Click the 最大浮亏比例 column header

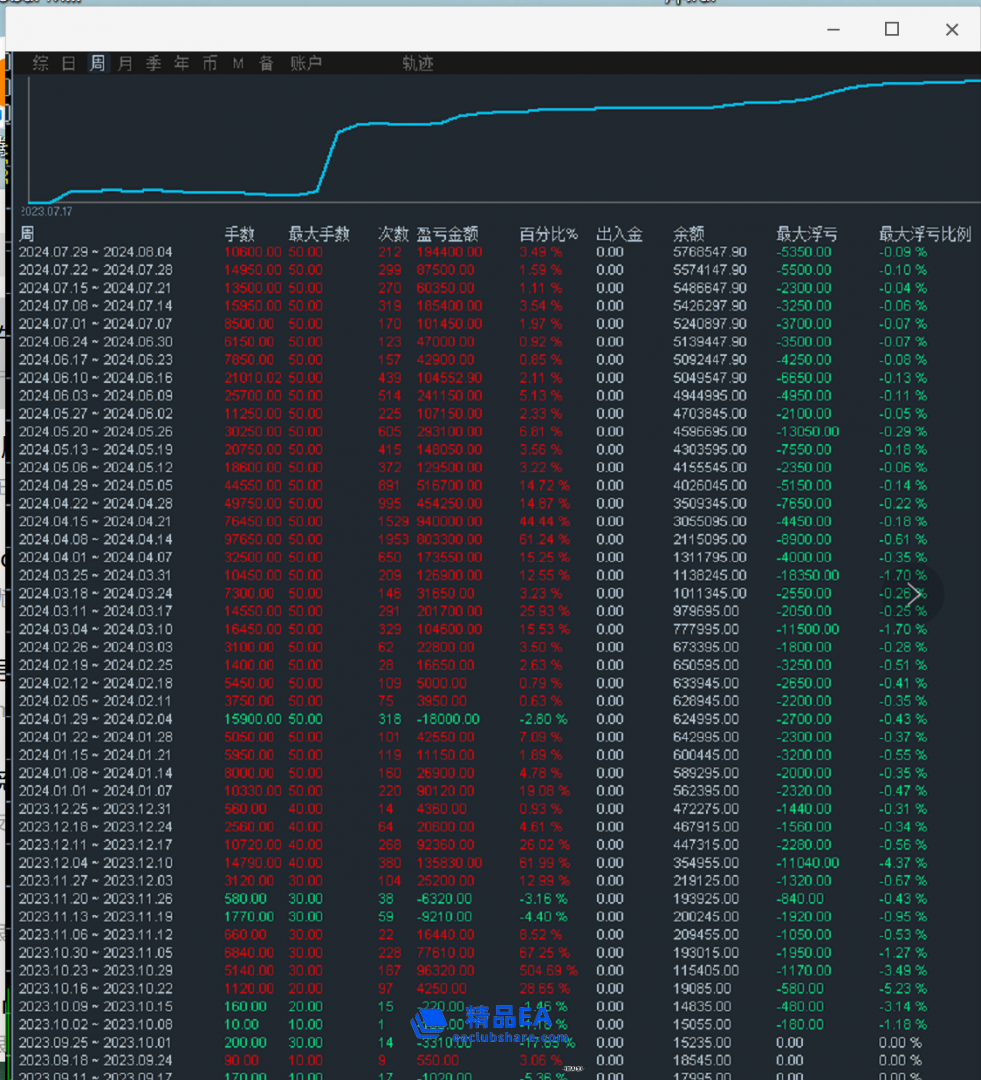pos(924,234)
